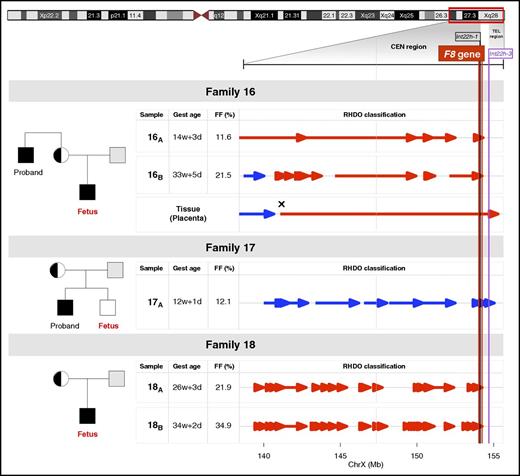Select sample label 18A
Screen dimensions: 520x476
[155, 387]
